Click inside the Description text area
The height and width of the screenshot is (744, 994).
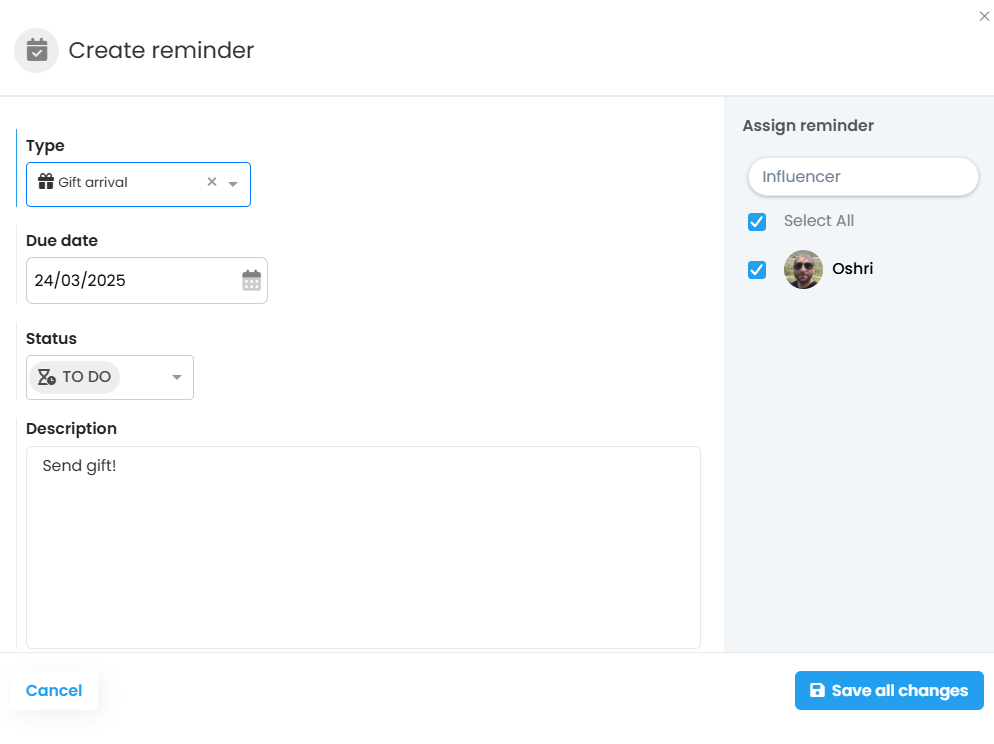coord(363,548)
